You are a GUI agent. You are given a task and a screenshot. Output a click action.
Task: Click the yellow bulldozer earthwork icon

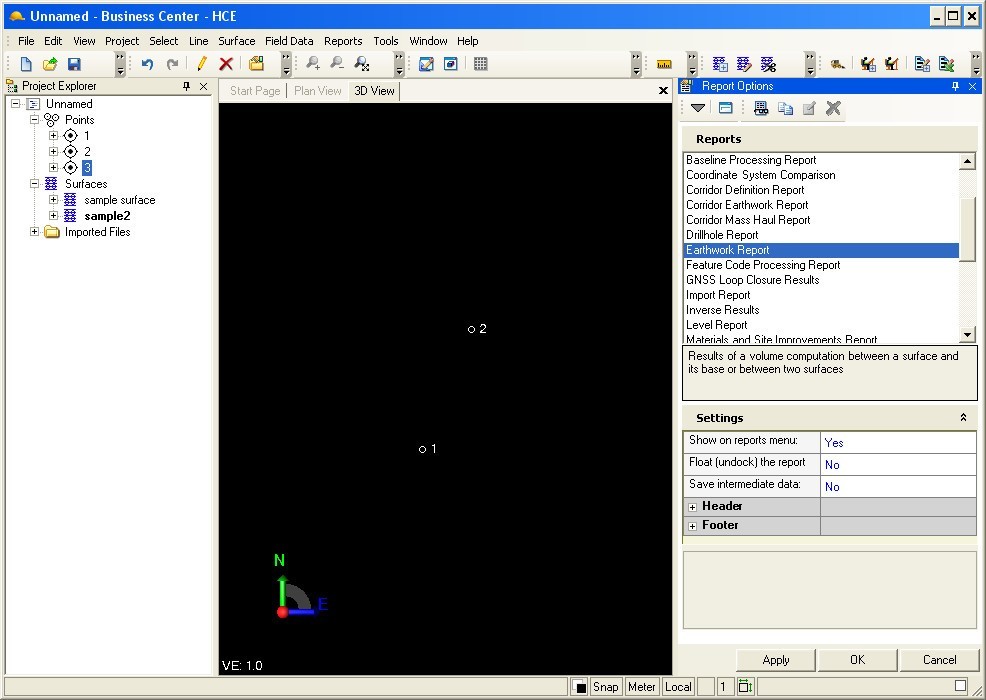pyautogui.click(x=837, y=64)
